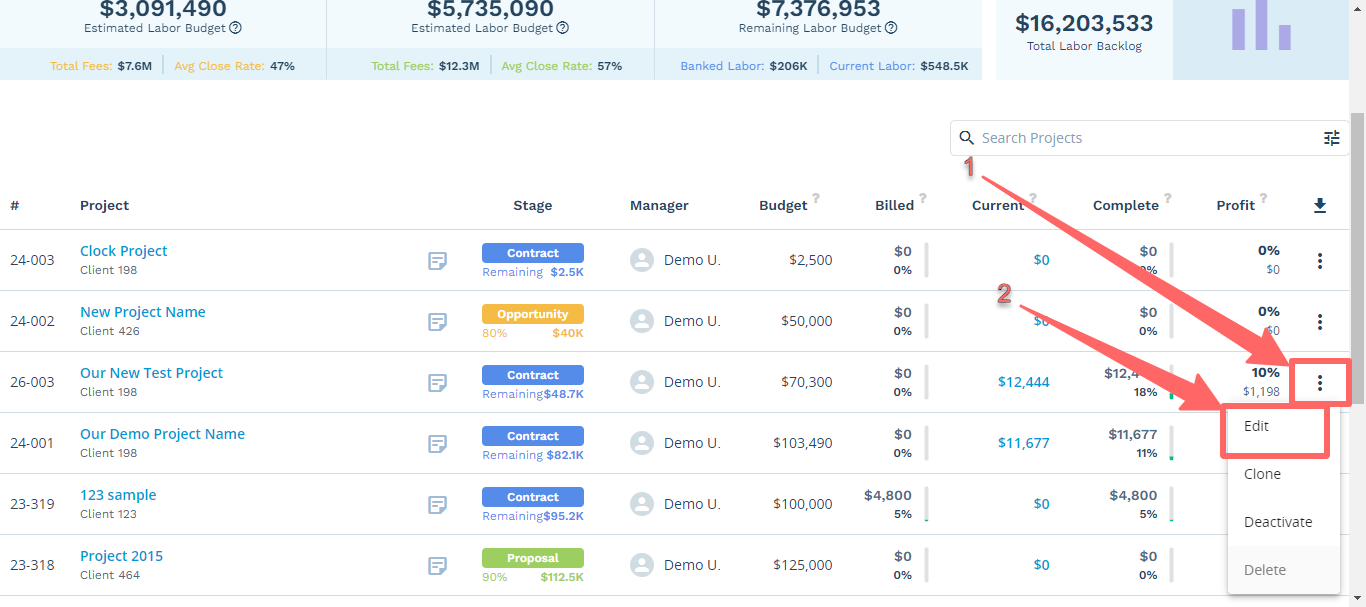Open notes icon for Clock Project
Image resolution: width=1366 pixels, height=607 pixels.
click(437, 261)
